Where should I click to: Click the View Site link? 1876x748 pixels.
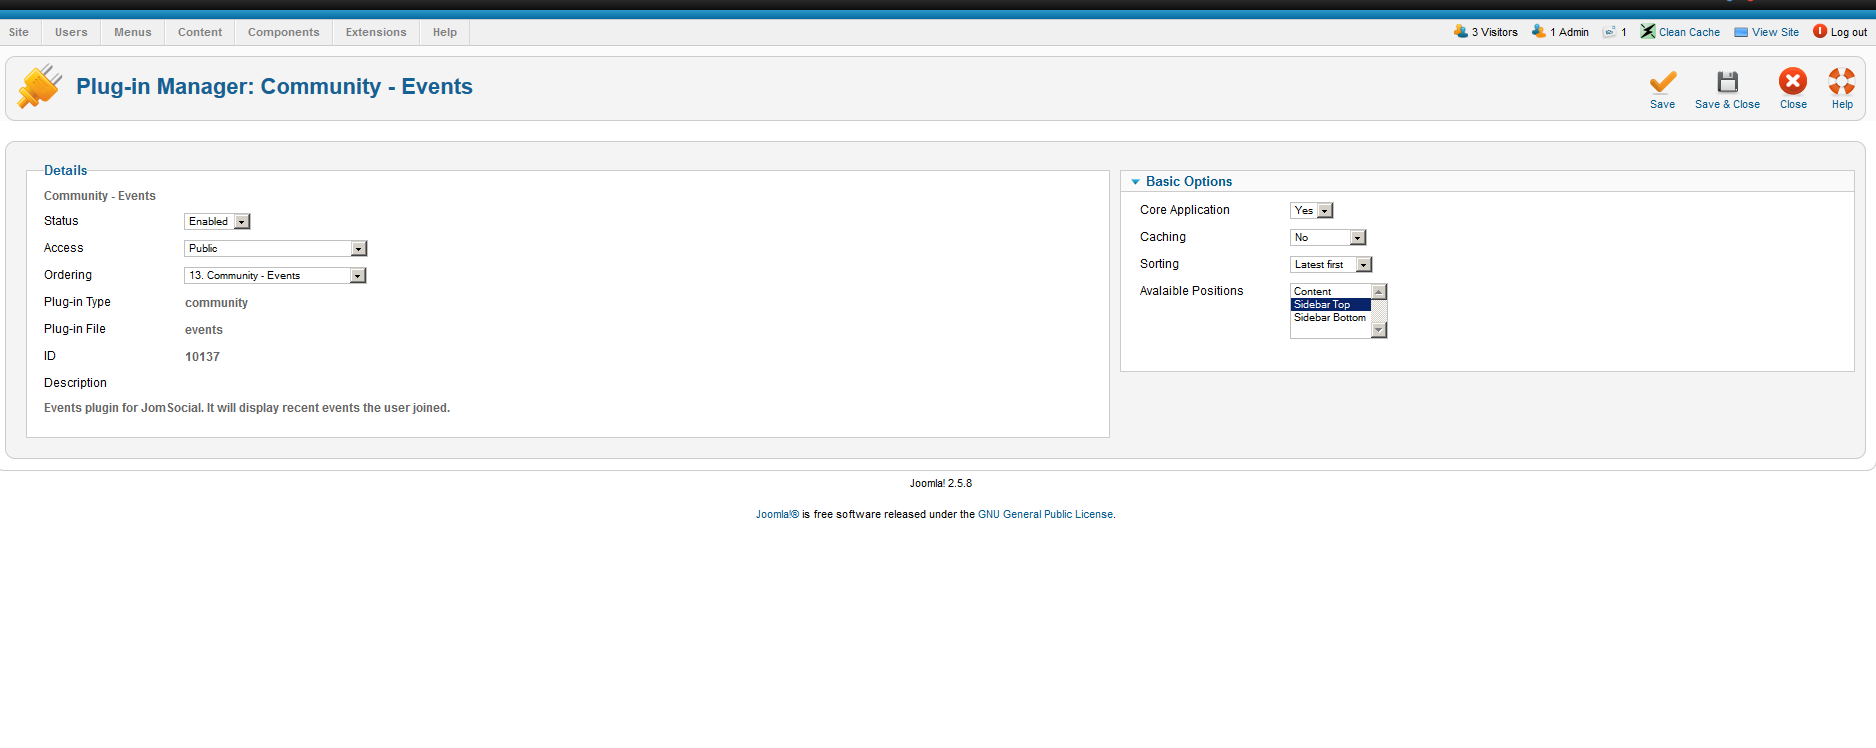pos(1775,32)
